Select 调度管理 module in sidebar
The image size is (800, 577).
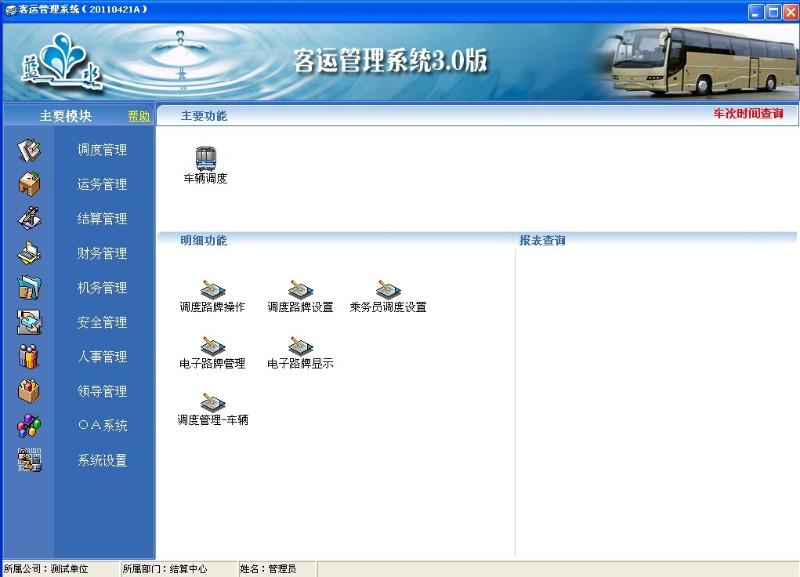coord(102,150)
